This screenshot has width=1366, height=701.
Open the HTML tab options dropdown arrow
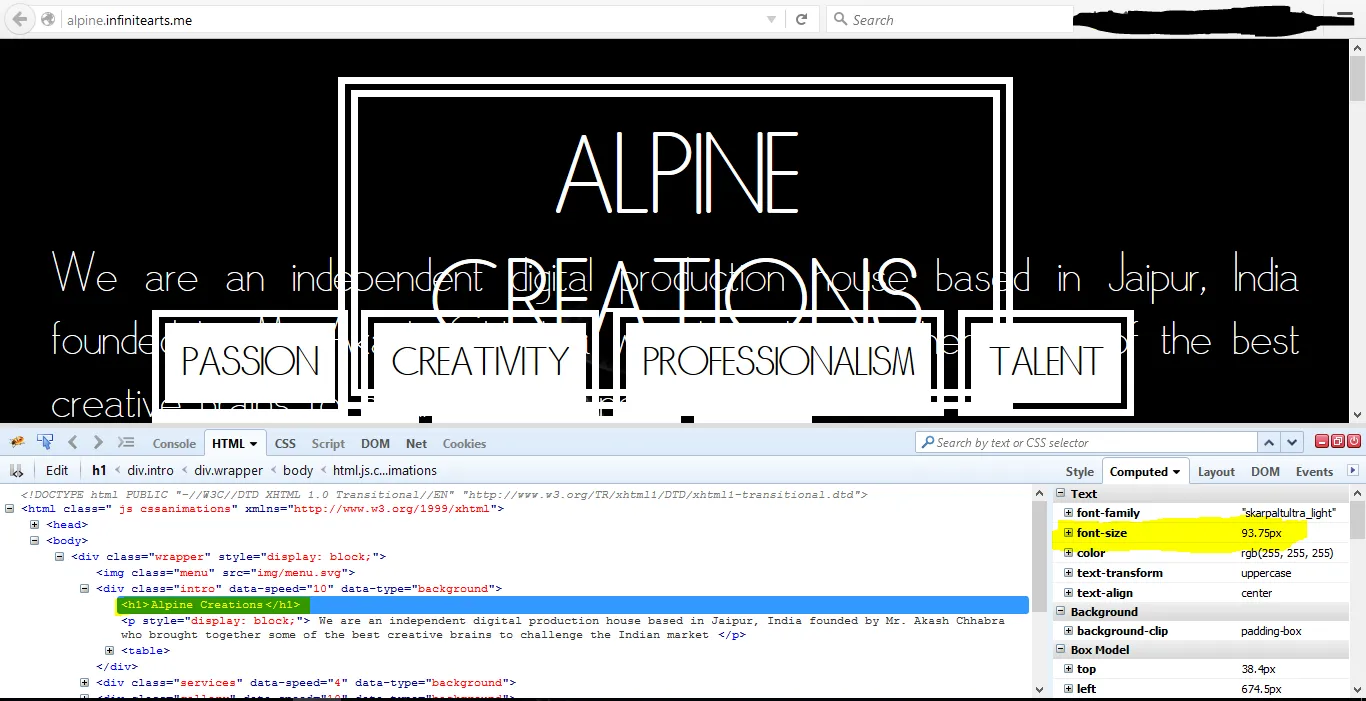coord(254,444)
